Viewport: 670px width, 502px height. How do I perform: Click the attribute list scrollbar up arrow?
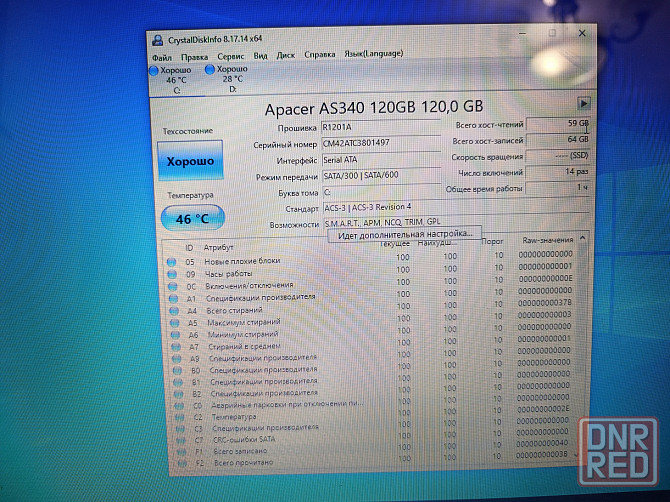click(582, 238)
